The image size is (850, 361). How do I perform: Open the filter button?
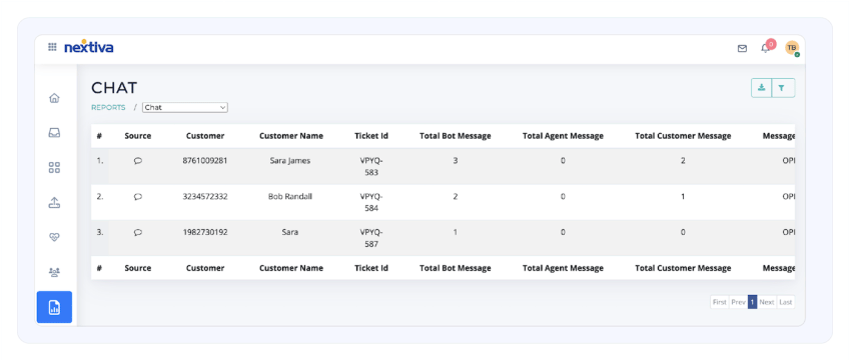coord(783,88)
